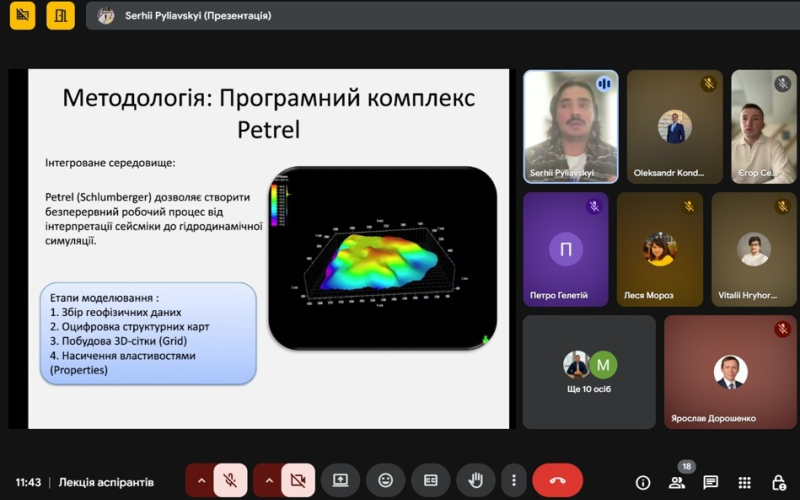
Task: Click the meeting name 'Лекція аспірантів'
Action: tap(106, 482)
